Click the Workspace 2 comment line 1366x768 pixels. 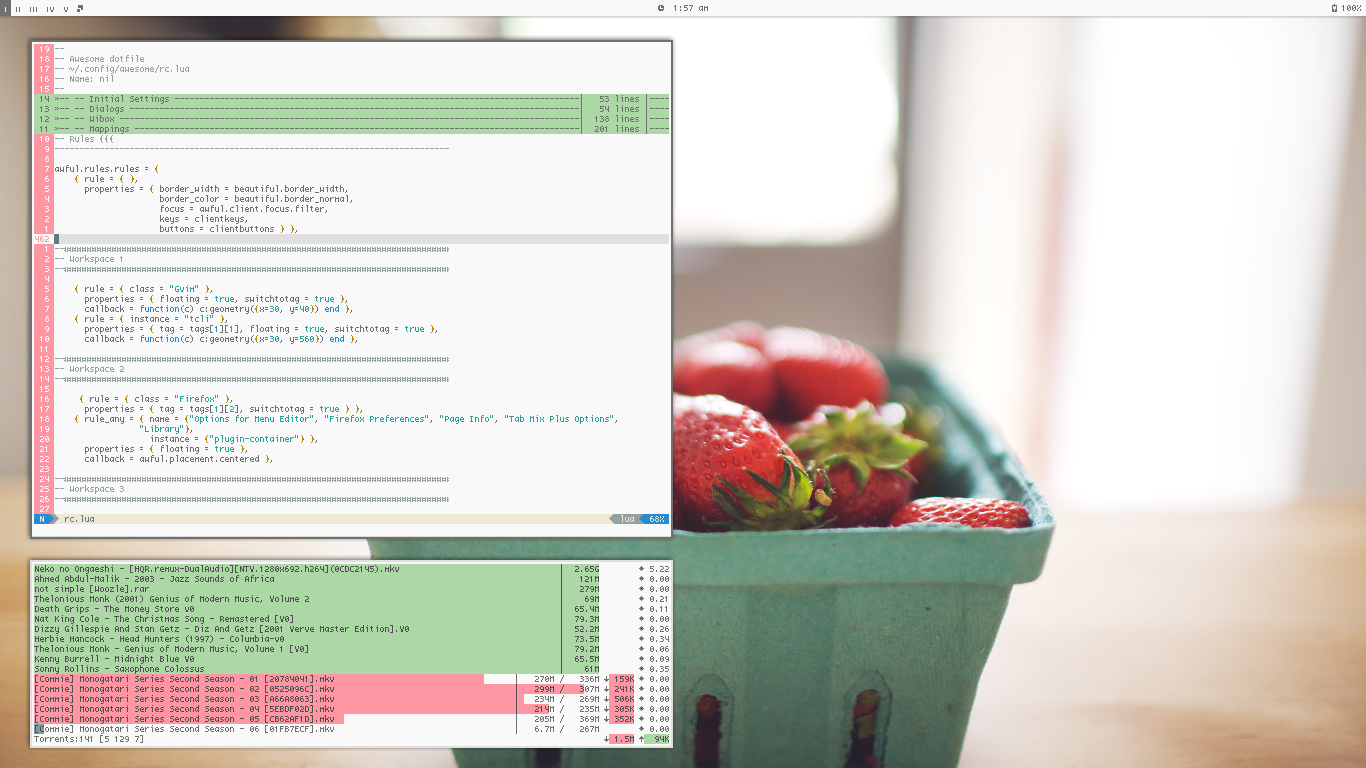89,369
